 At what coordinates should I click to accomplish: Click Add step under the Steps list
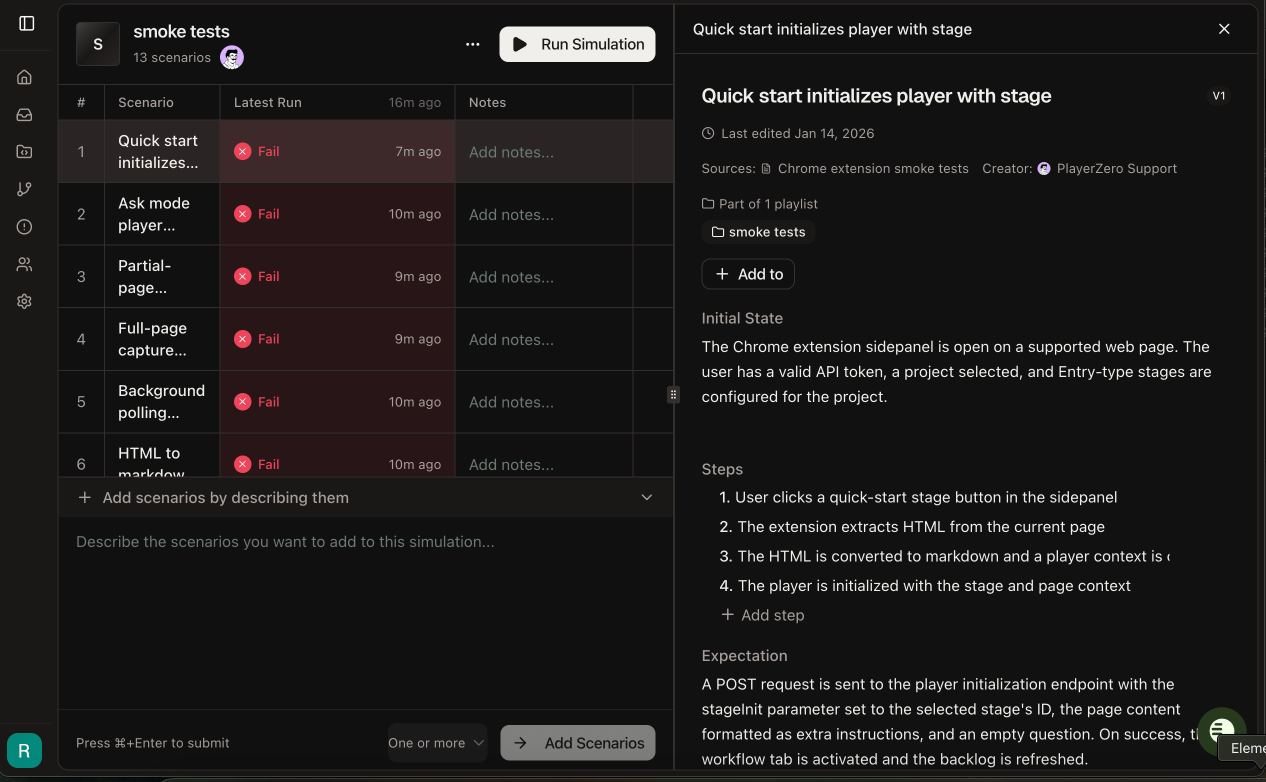[x=762, y=614]
